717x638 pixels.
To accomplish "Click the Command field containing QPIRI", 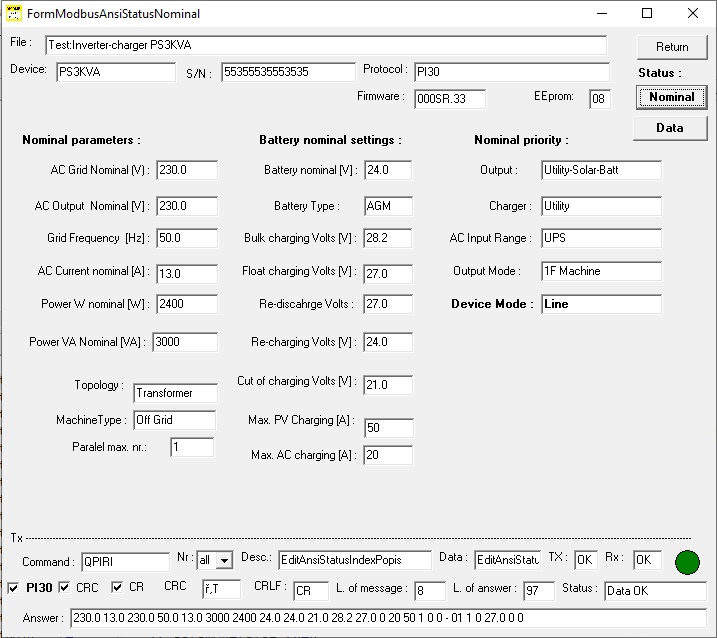I will coord(125,562).
